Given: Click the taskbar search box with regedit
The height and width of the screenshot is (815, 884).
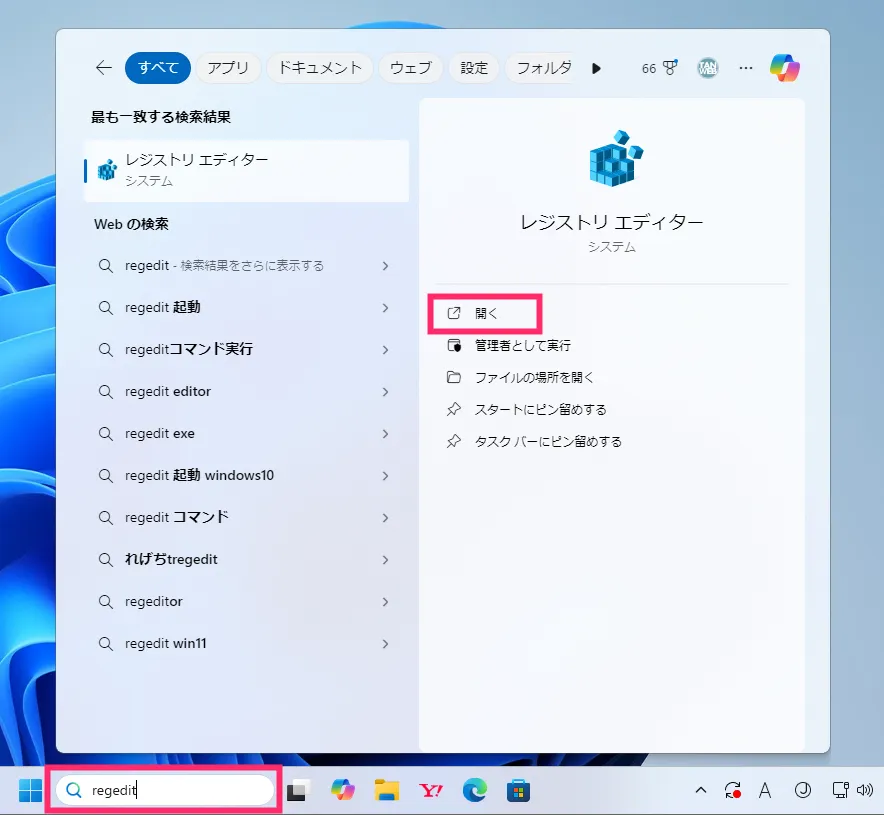Looking at the screenshot, I should coord(165,790).
